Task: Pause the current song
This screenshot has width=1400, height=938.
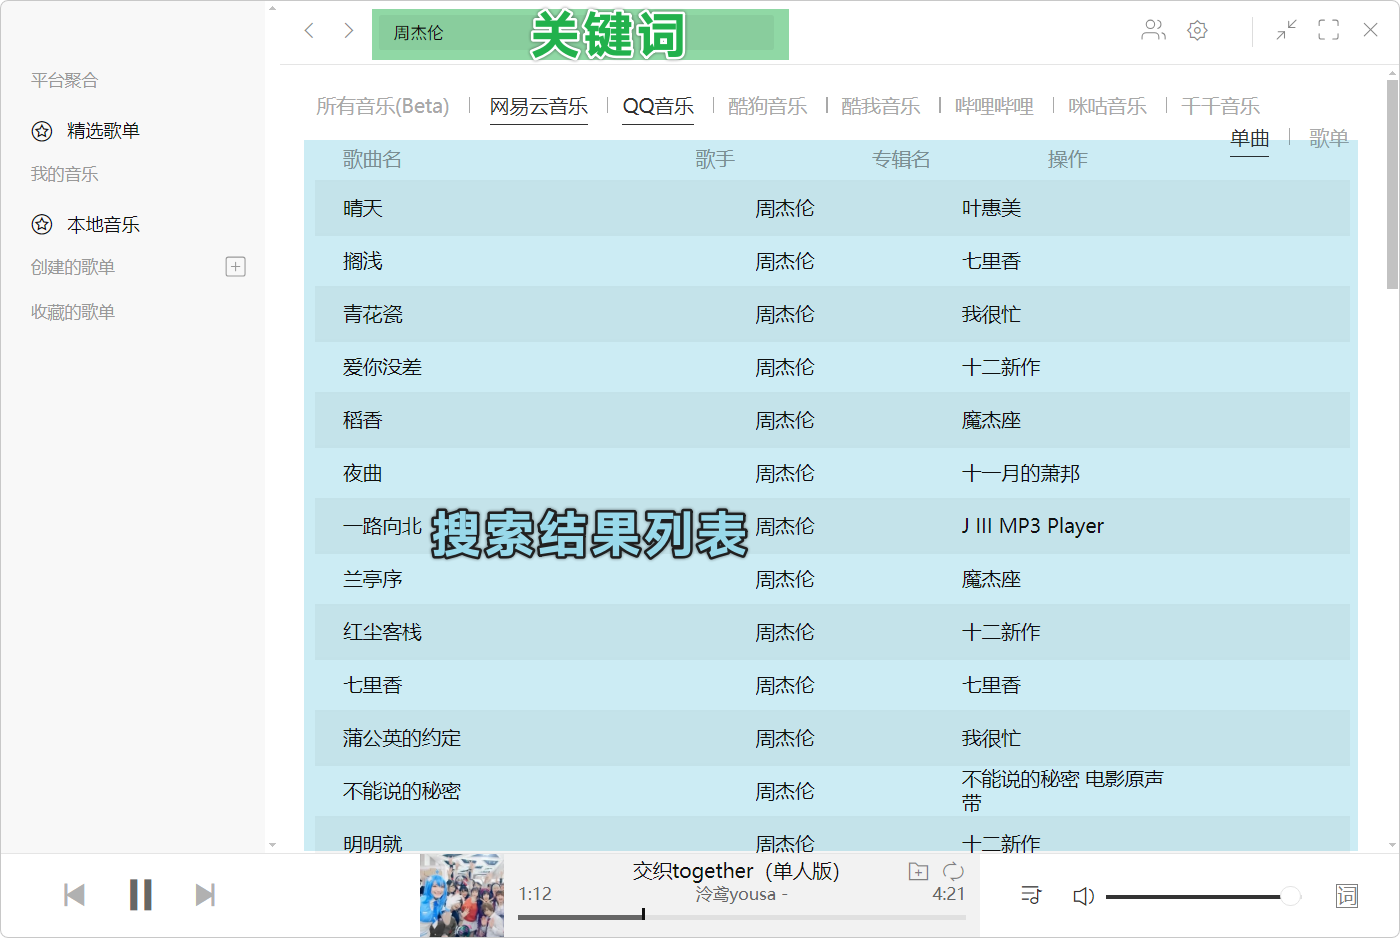Action: (x=141, y=894)
